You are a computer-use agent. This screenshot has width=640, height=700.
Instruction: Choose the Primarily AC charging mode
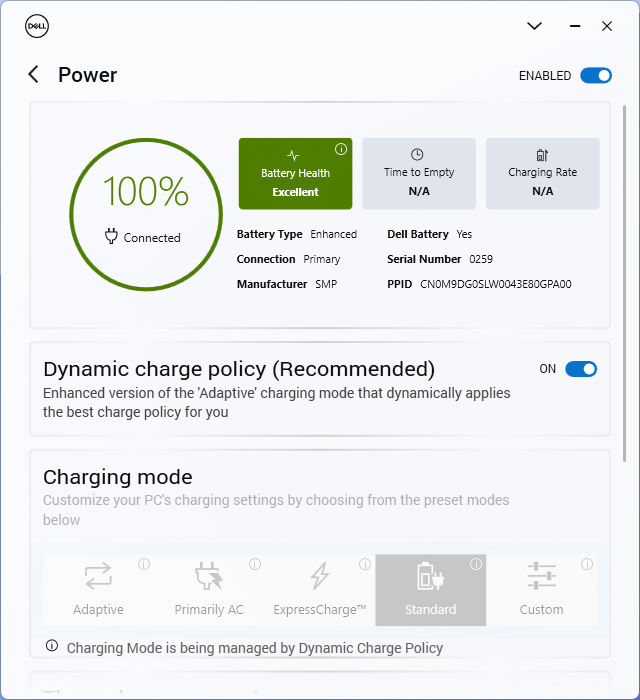click(209, 589)
